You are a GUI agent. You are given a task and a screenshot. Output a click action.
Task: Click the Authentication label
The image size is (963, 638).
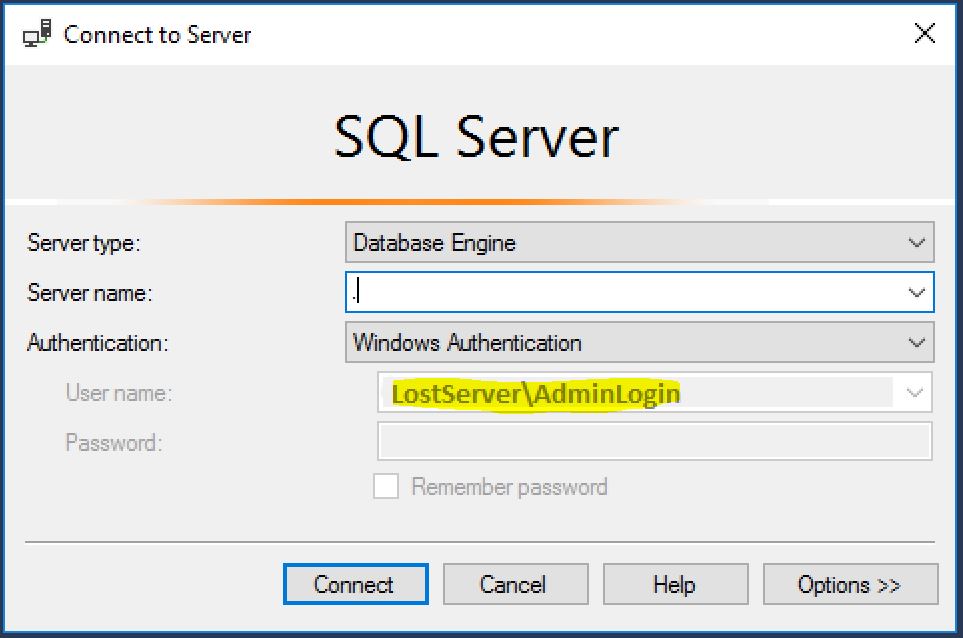[98, 343]
